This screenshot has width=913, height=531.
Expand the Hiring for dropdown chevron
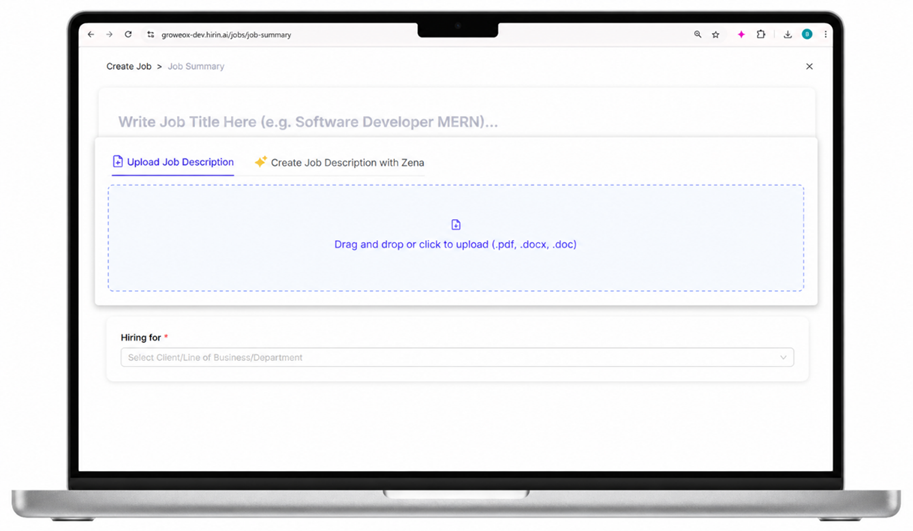(783, 357)
